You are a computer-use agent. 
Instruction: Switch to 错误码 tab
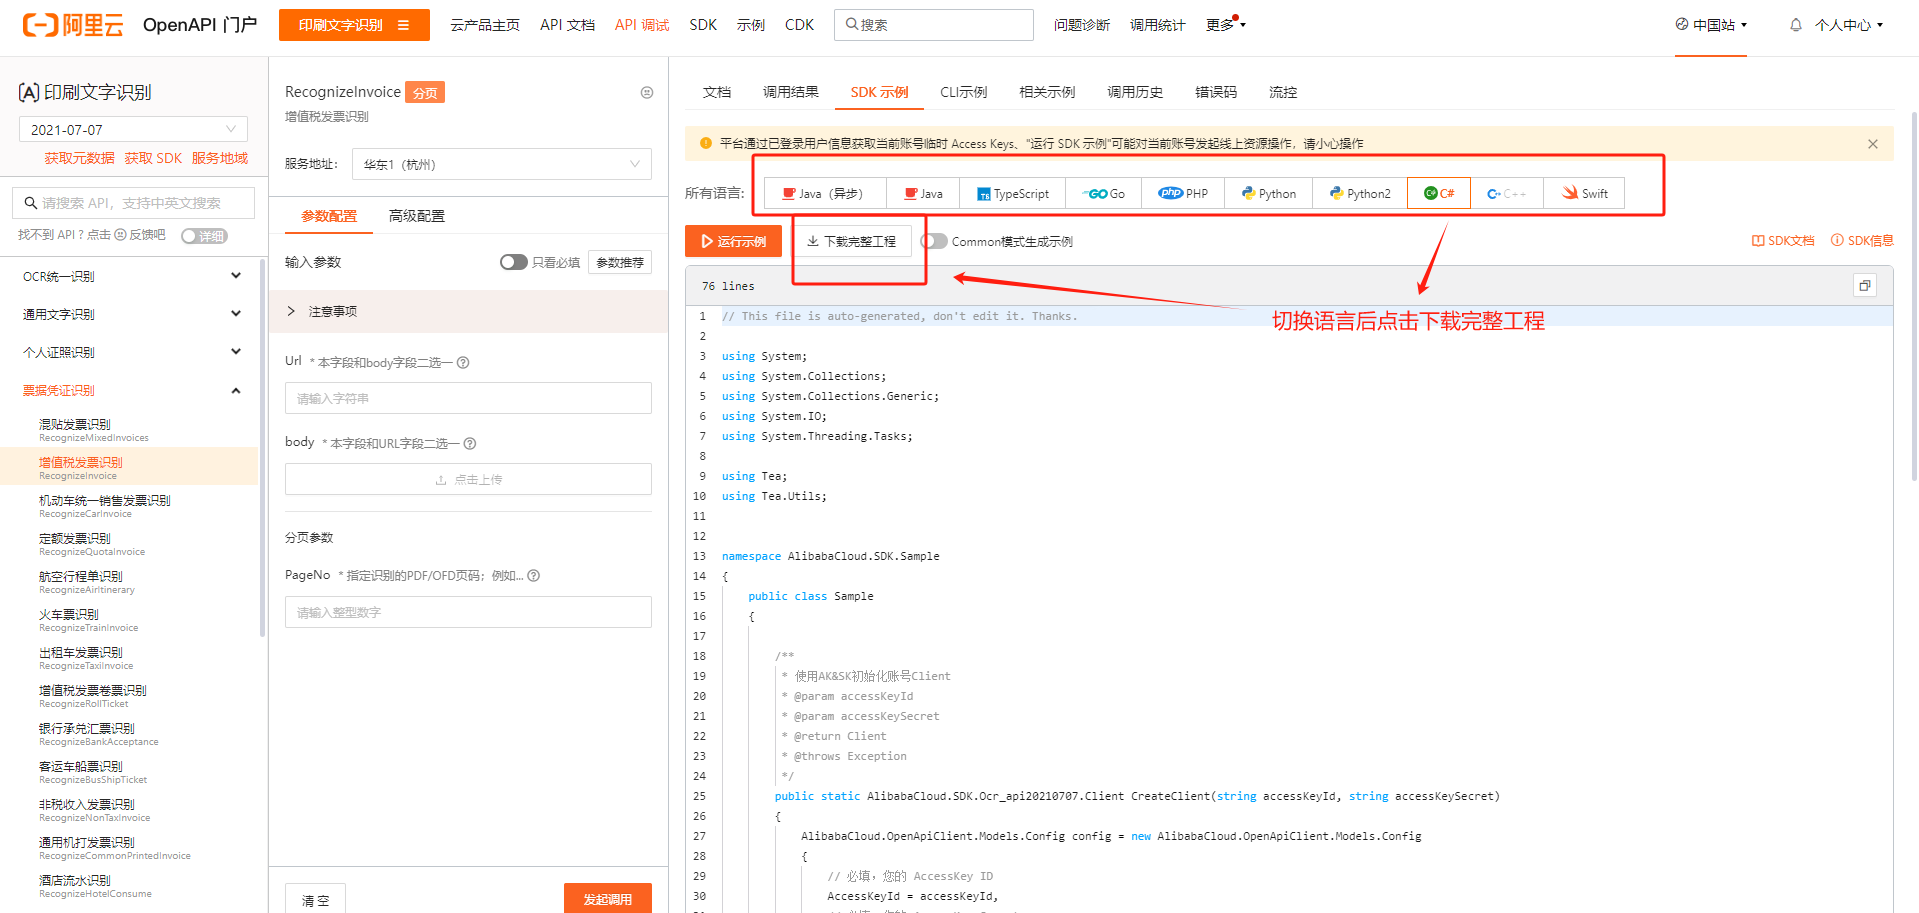(x=1216, y=92)
